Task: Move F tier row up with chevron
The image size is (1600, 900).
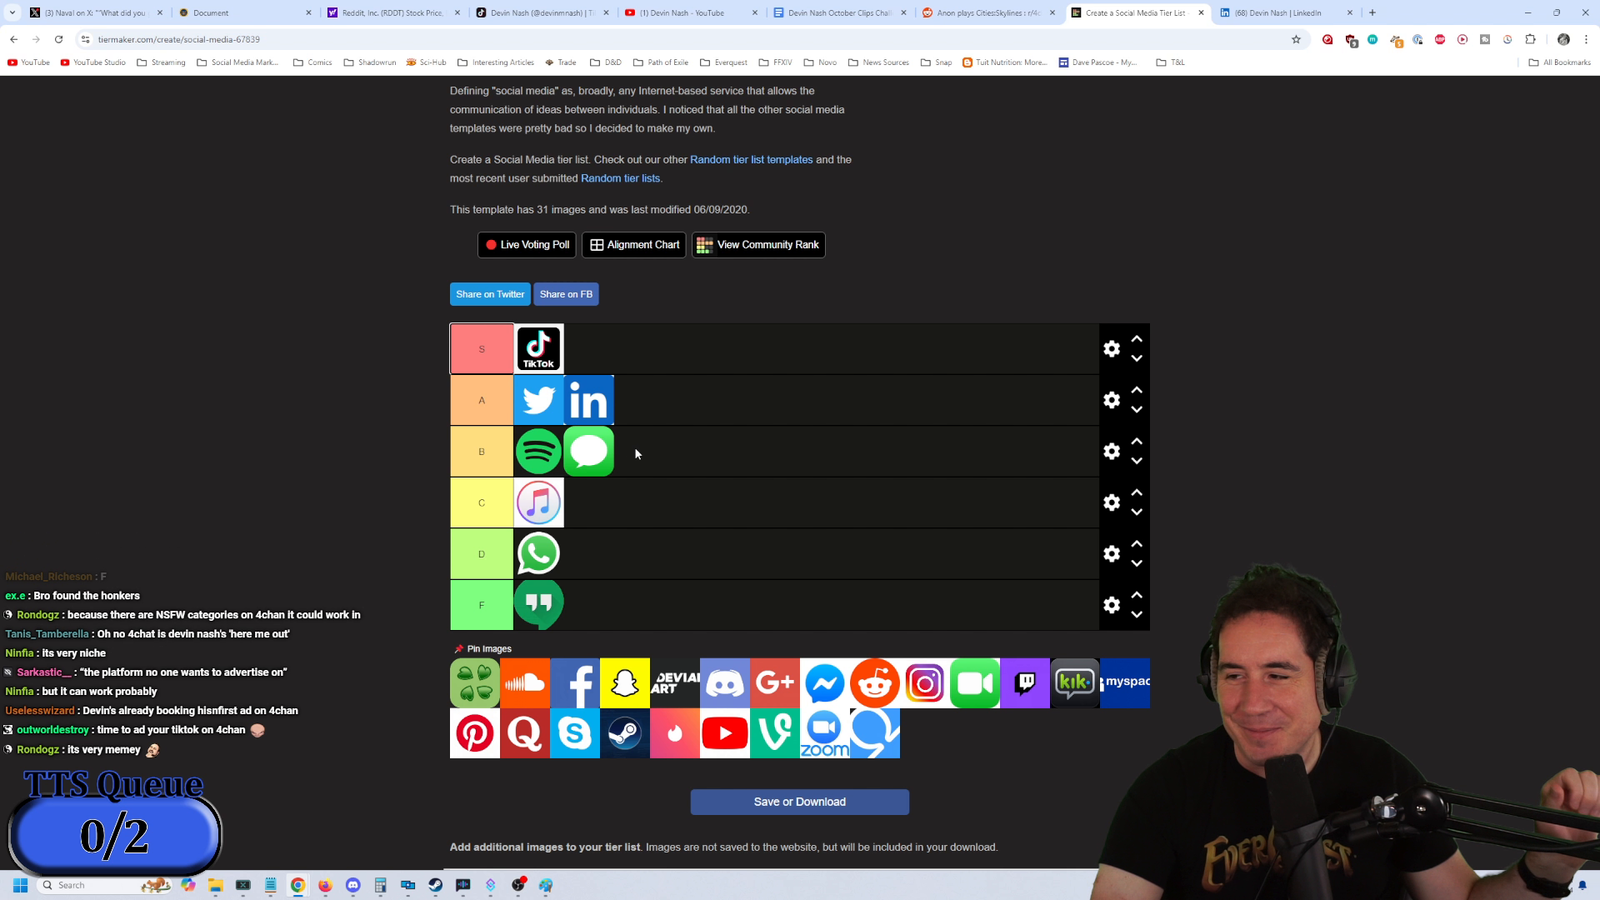Action: tap(1137, 595)
